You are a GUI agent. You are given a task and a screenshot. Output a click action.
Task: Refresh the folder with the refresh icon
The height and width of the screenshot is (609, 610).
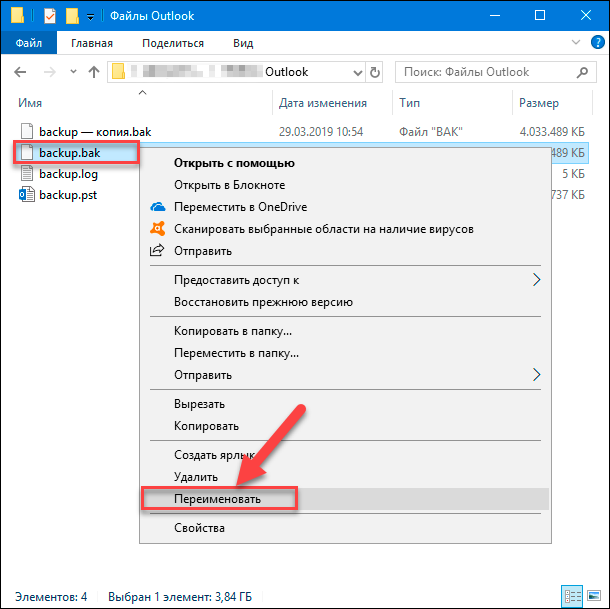point(374,72)
